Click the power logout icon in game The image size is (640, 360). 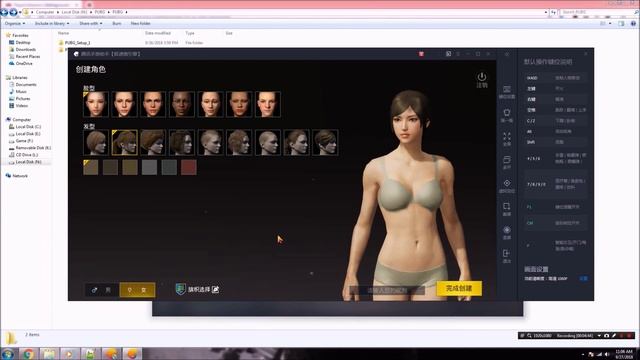(x=482, y=77)
